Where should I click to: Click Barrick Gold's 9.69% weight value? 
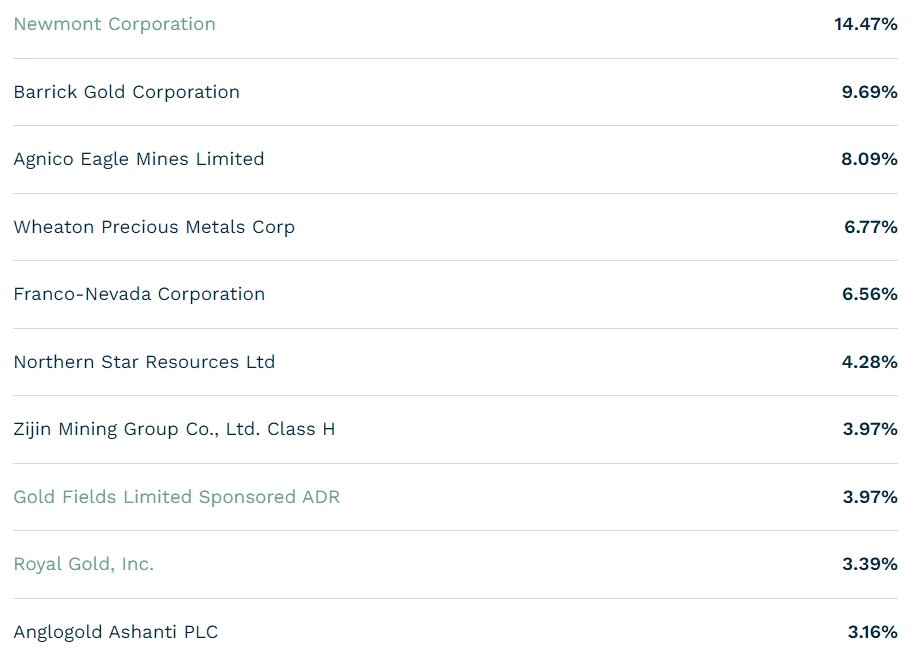(x=869, y=92)
